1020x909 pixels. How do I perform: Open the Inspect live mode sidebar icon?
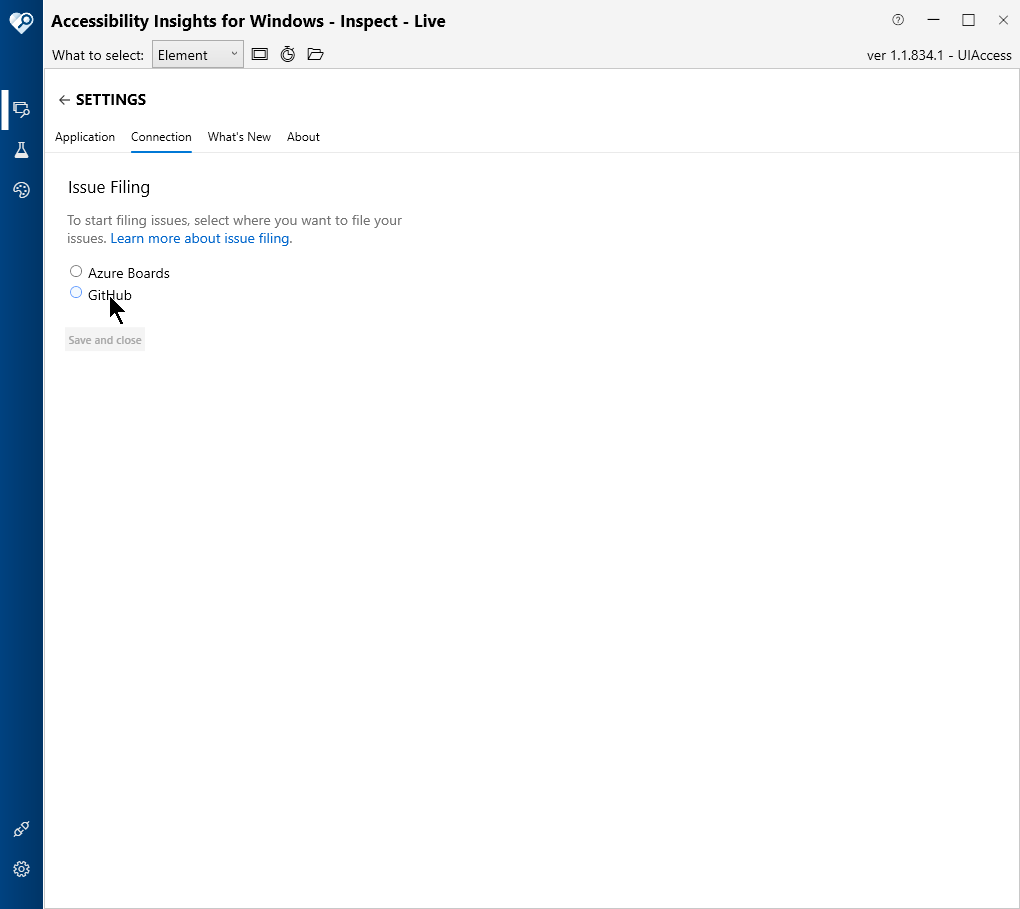21,109
